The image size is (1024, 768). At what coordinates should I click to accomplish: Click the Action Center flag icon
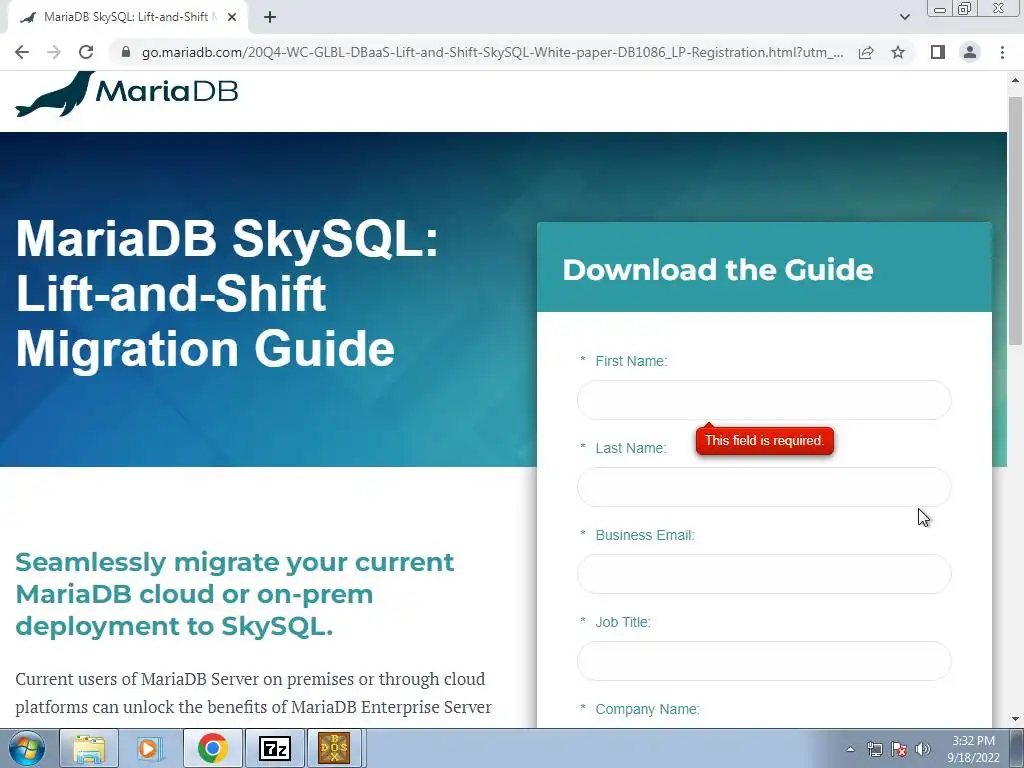(899, 749)
